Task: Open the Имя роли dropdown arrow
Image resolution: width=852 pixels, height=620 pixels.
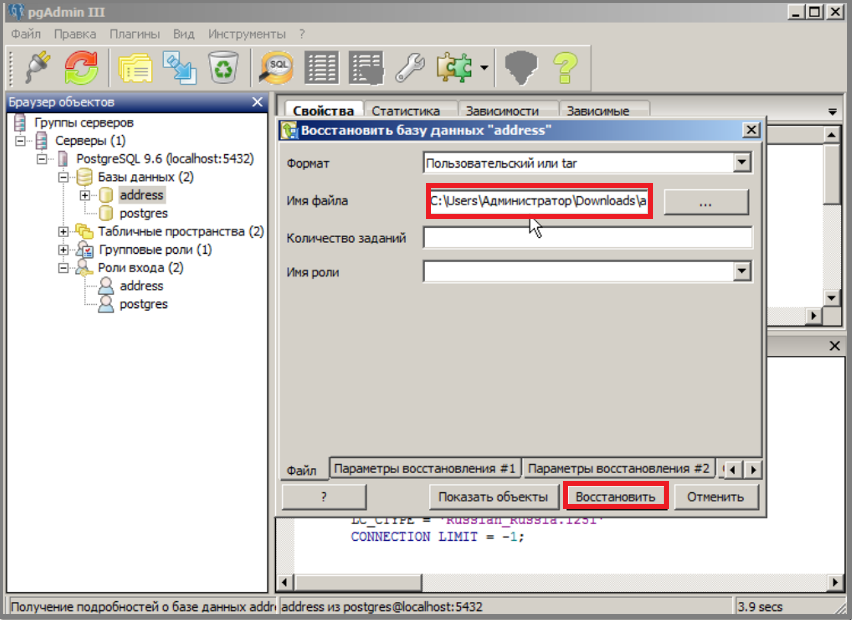Action: click(x=742, y=271)
